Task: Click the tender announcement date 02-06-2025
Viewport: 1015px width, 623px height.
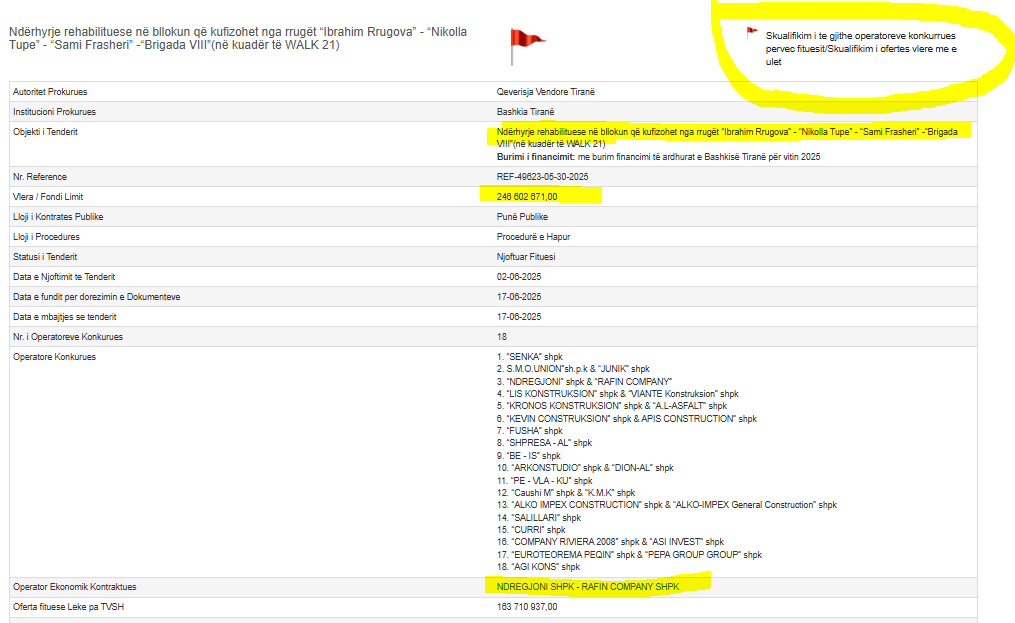Action: (518, 277)
